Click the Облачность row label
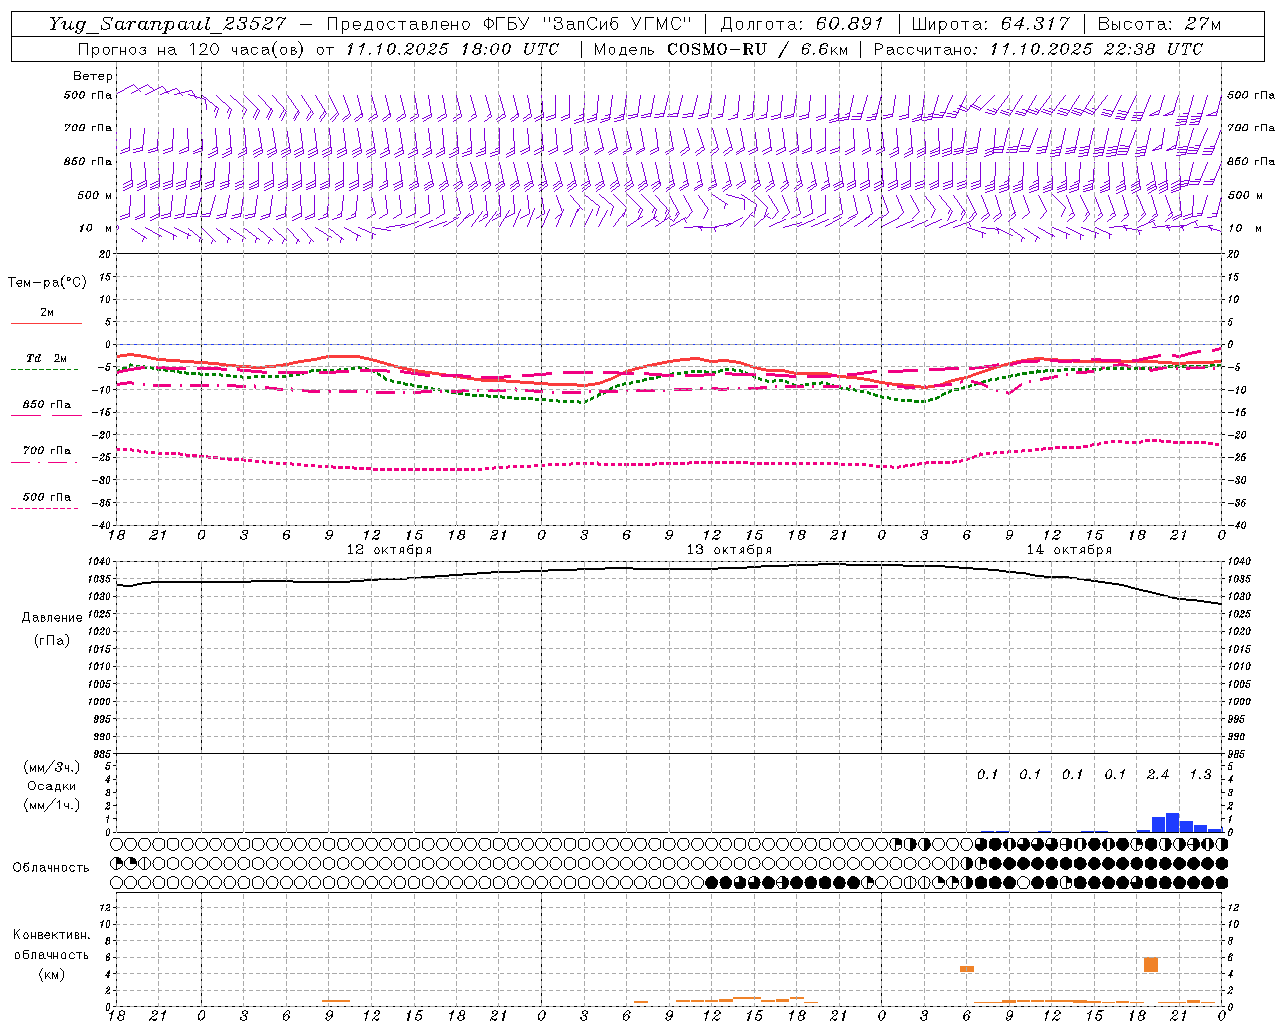The height and width of the screenshot is (1024, 1280). (51, 868)
